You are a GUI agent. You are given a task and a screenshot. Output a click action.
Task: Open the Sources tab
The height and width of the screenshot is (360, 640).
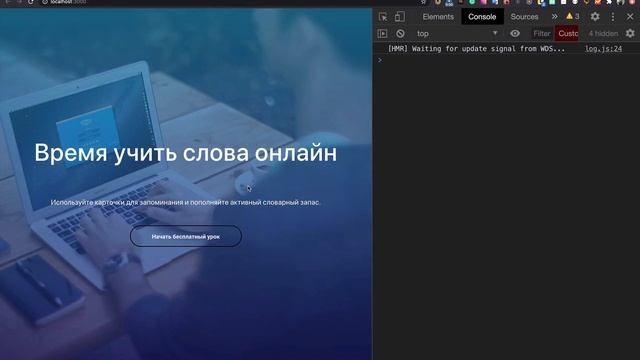524,17
